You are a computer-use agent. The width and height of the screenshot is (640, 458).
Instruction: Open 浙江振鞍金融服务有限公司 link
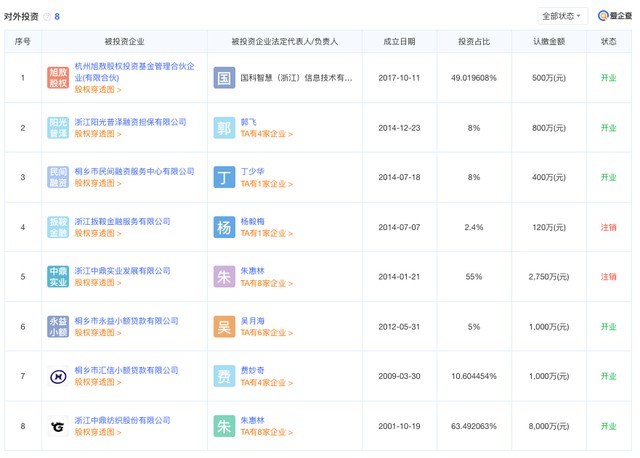pyautogui.click(x=122, y=221)
